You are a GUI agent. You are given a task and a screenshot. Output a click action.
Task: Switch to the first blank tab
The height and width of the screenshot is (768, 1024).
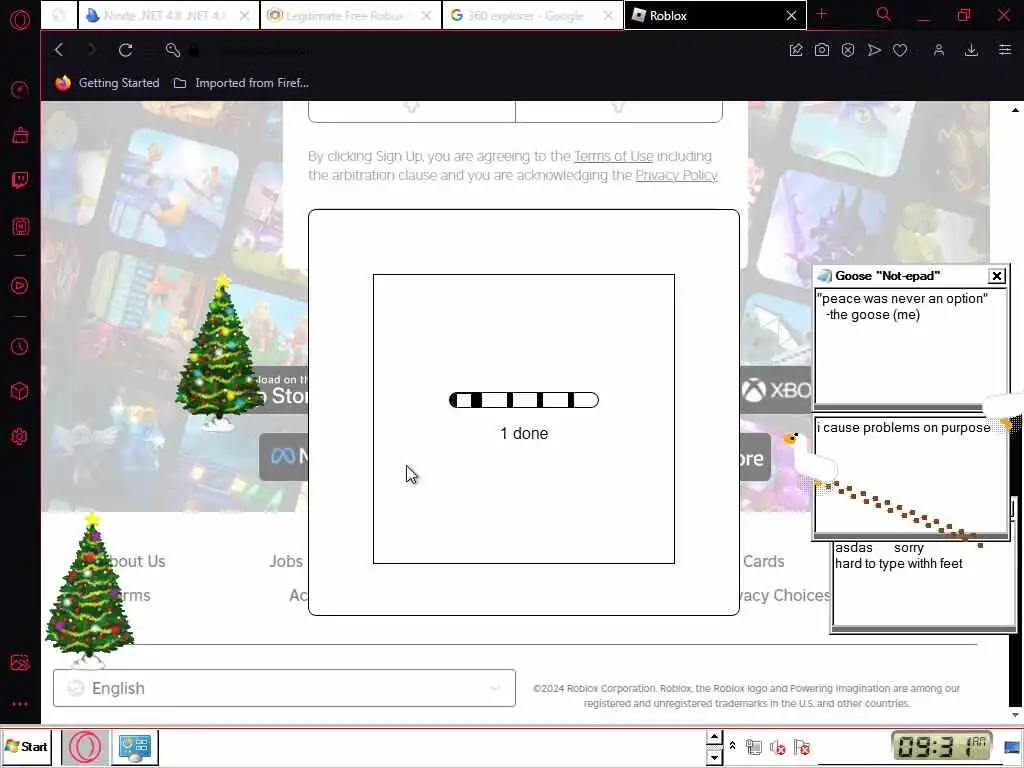pyautogui.click(x=59, y=16)
